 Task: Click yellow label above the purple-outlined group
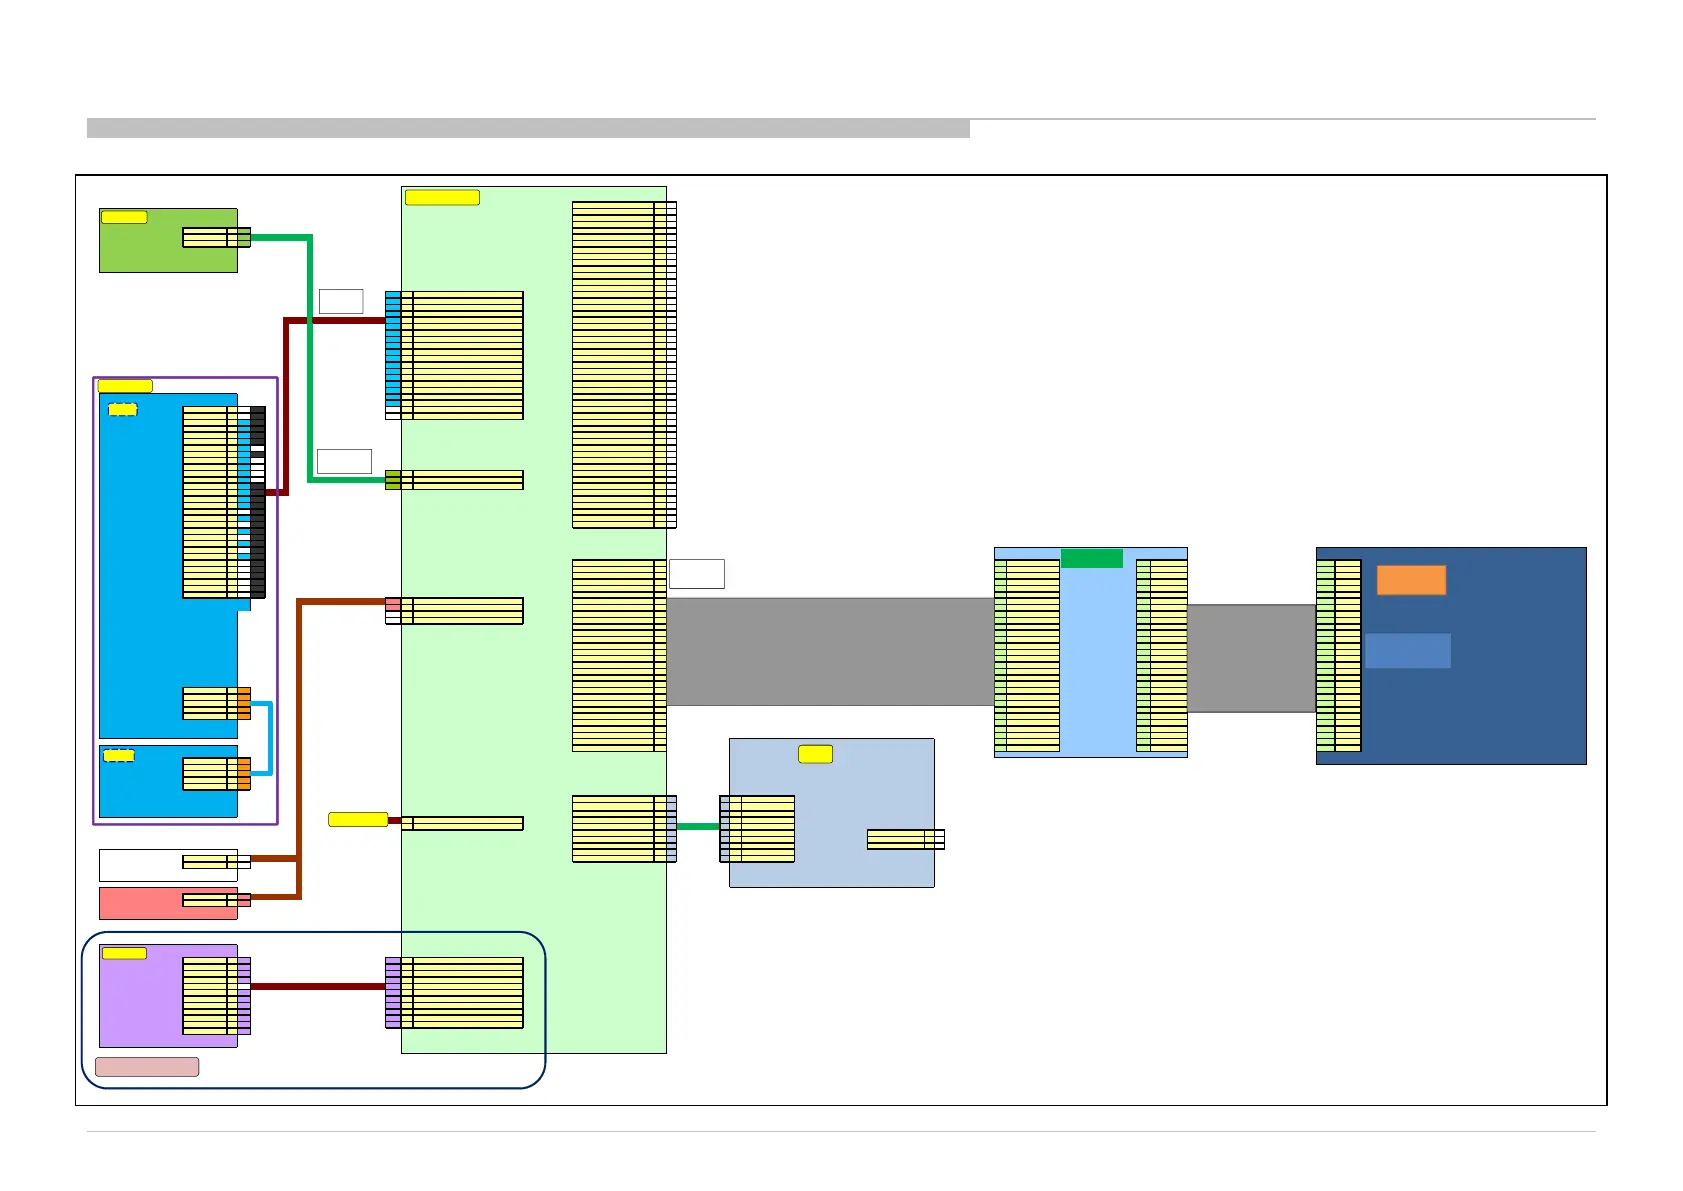tap(125, 386)
